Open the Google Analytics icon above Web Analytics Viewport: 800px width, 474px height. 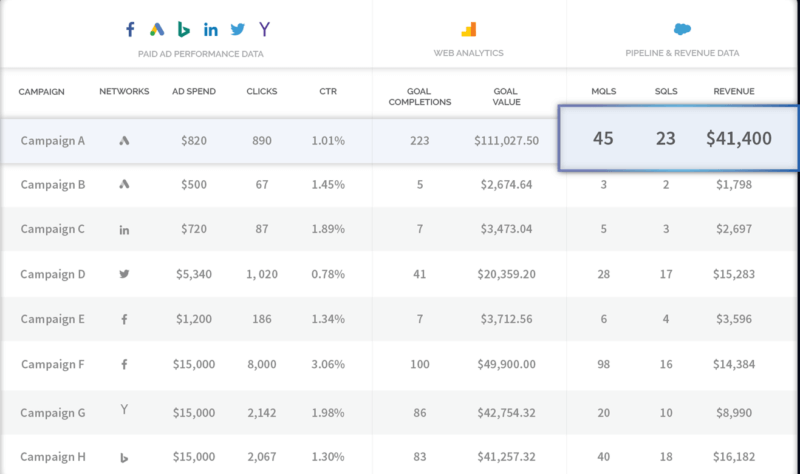(x=469, y=29)
